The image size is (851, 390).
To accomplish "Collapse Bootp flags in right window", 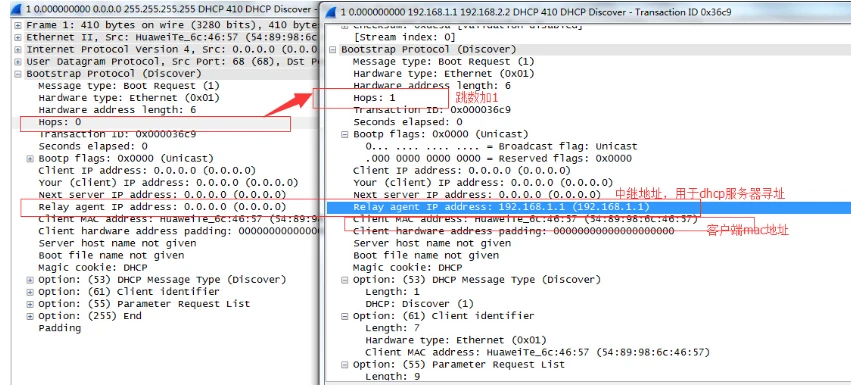I will click(x=345, y=134).
